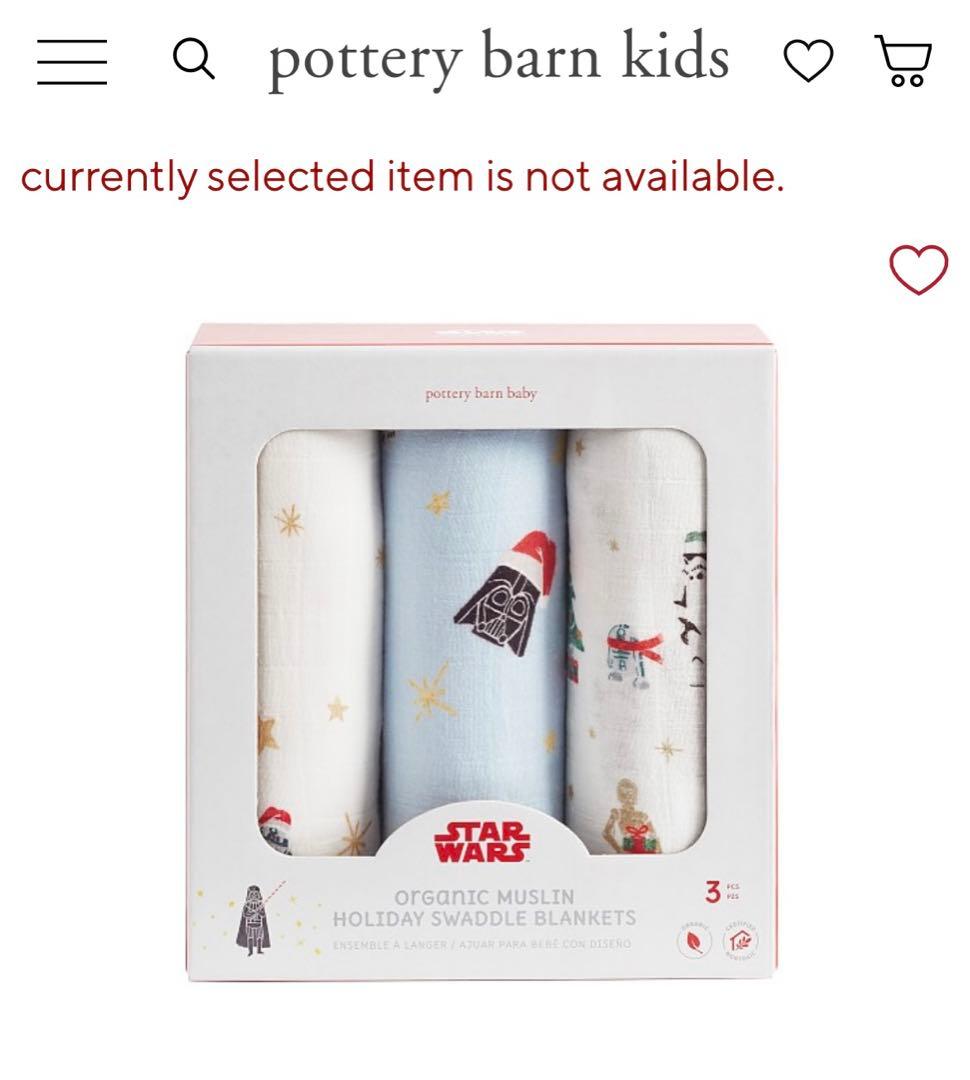View the shopping cart
The width and height of the screenshot is (970, 1080).
click(x=904, y=61)
